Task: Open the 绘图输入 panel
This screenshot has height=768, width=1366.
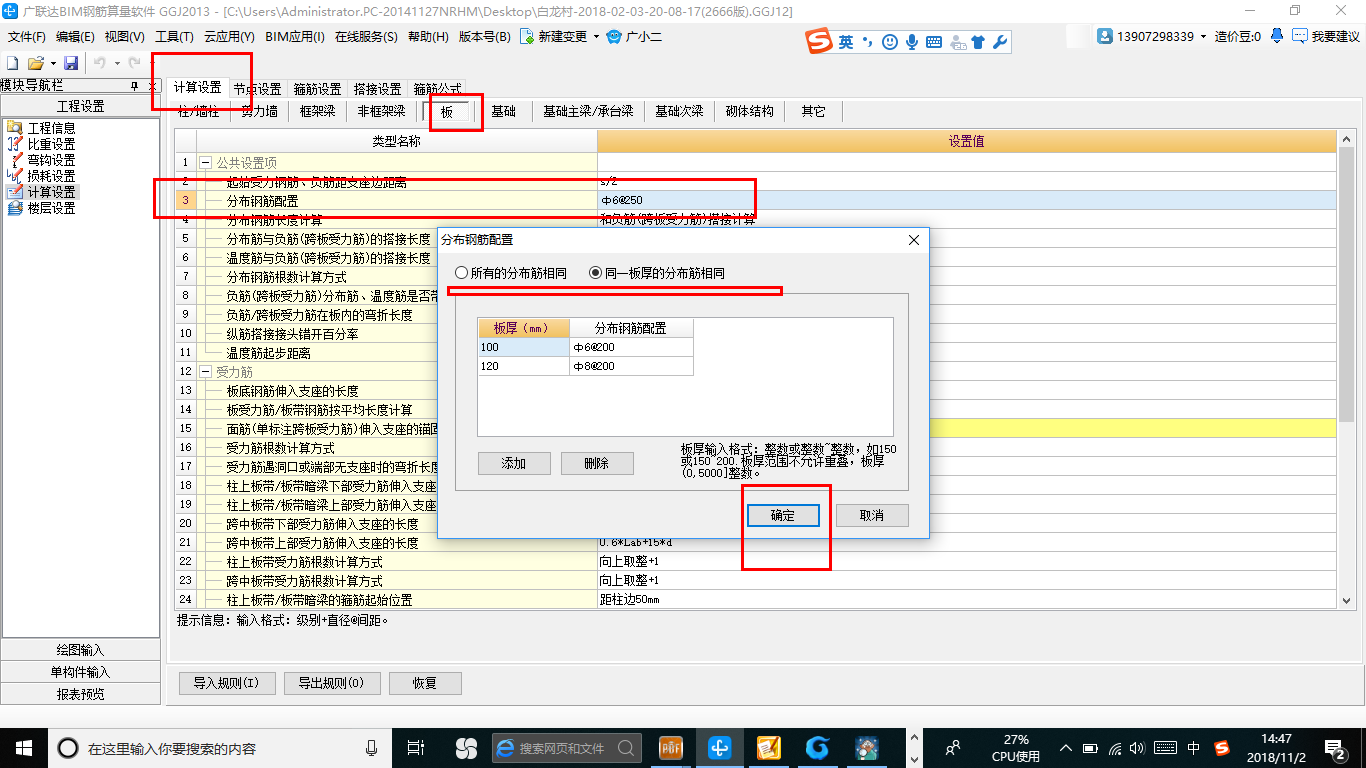Action: coord(81,650)
